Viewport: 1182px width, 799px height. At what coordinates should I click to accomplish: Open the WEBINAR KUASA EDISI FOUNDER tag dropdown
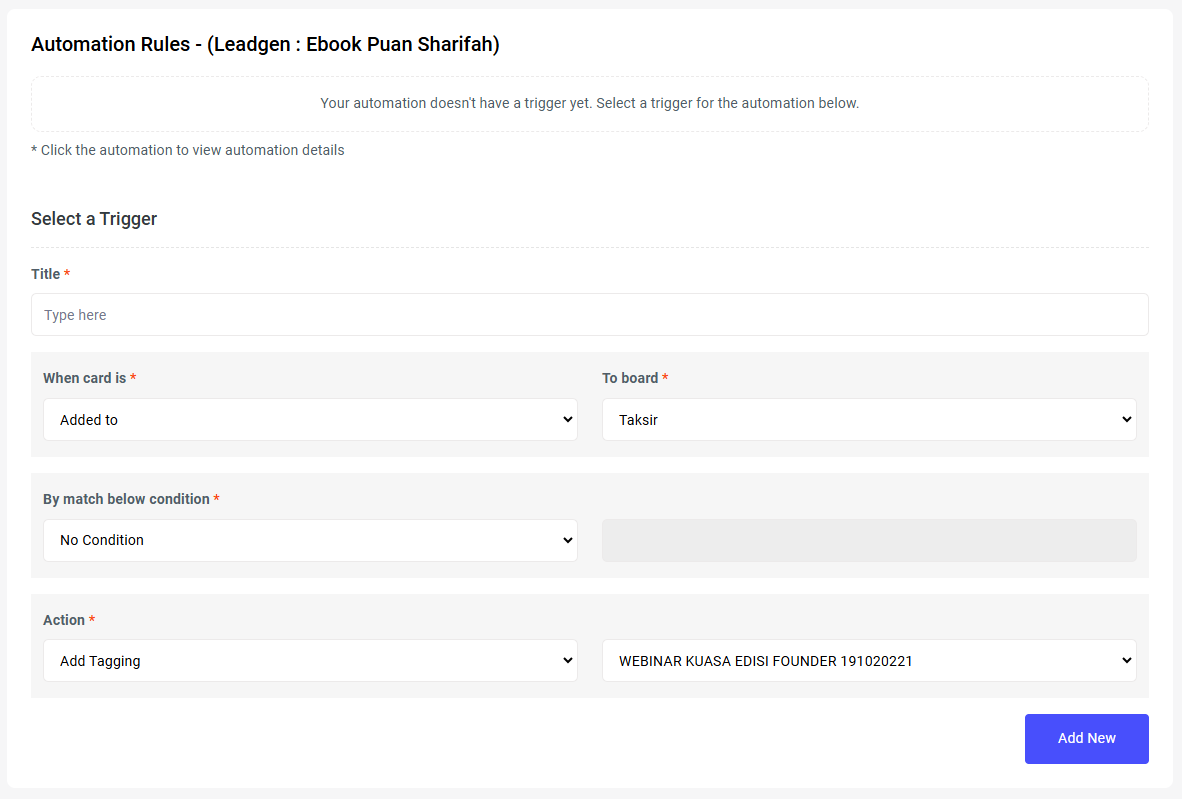868,661
